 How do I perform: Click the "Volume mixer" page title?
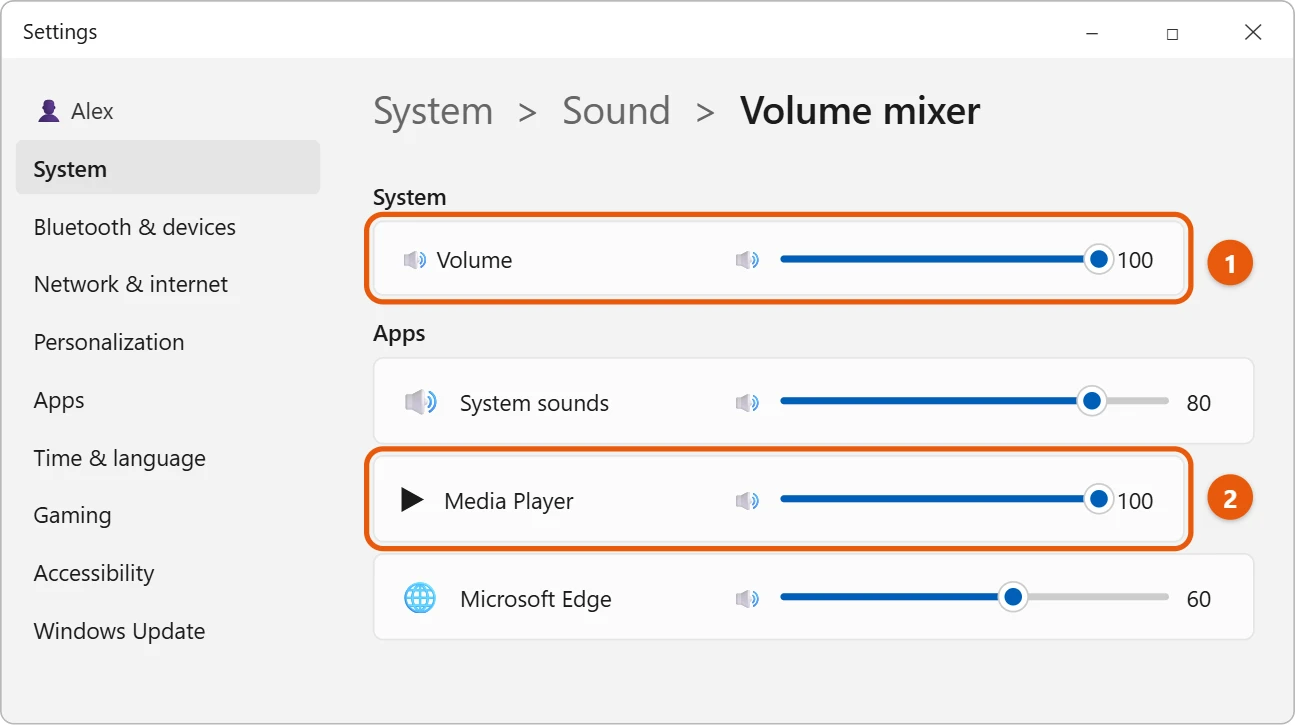[x=860, y=111]
